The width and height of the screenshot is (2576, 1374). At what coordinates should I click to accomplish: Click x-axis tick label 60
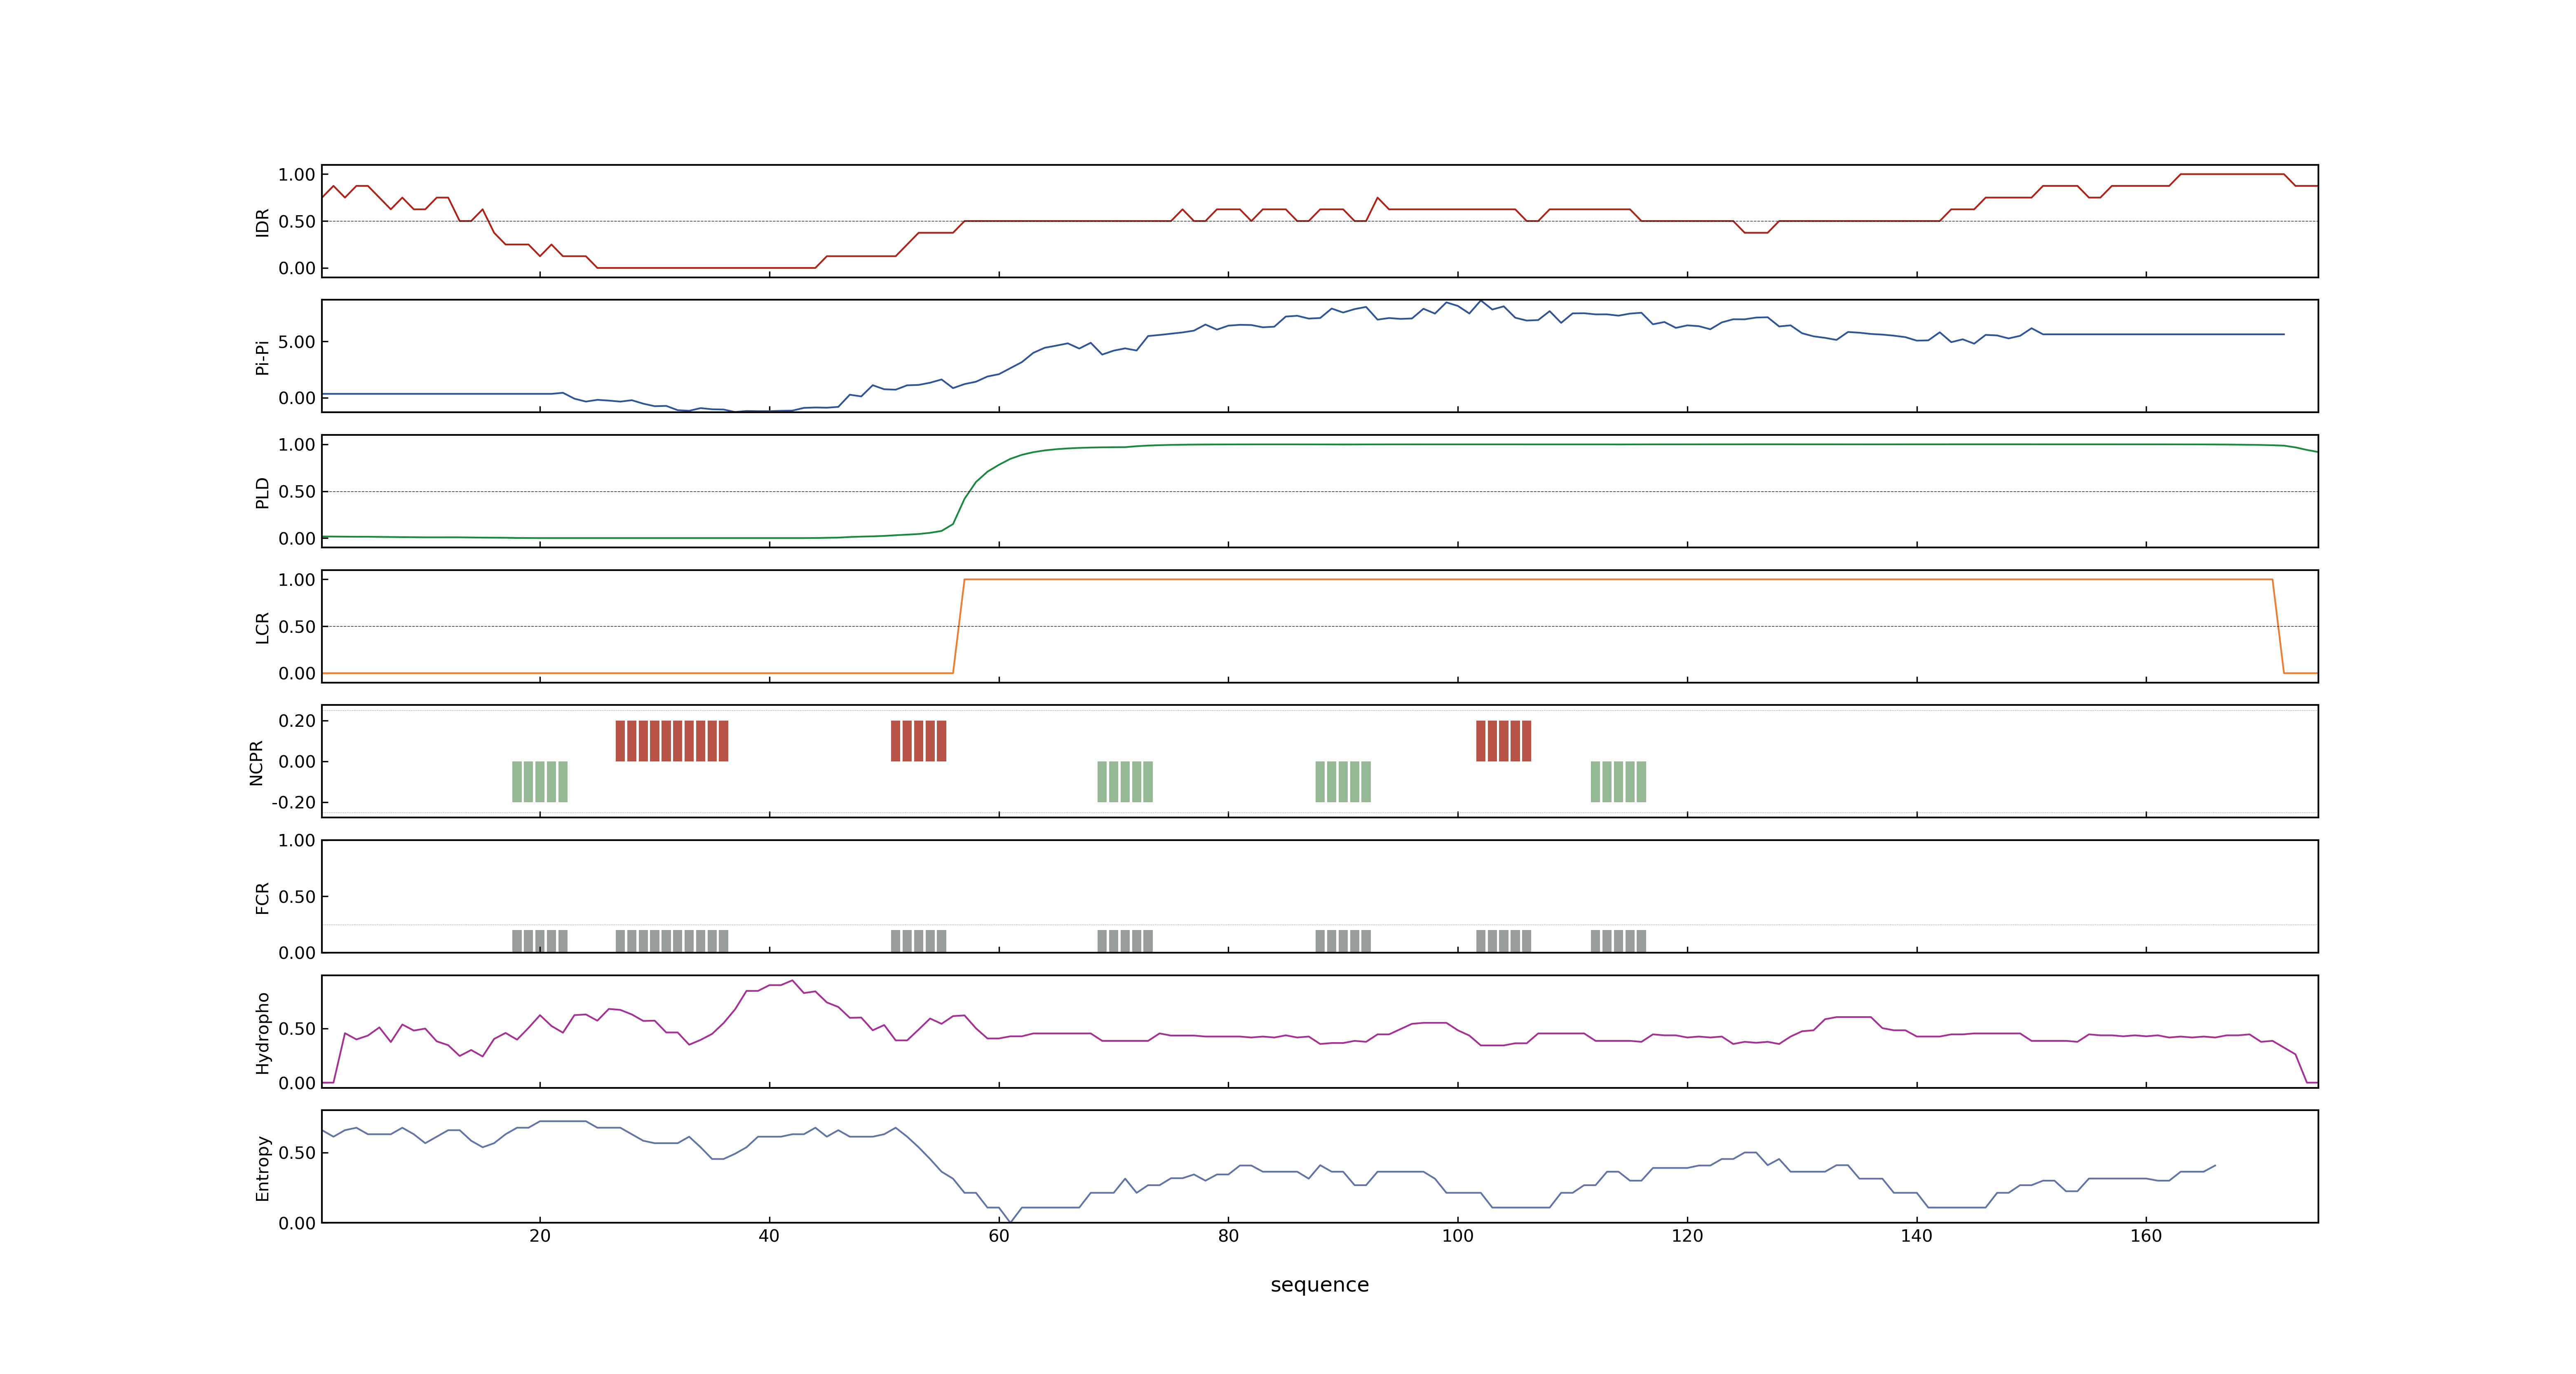pyautogui.click(x=999, y=1236)
